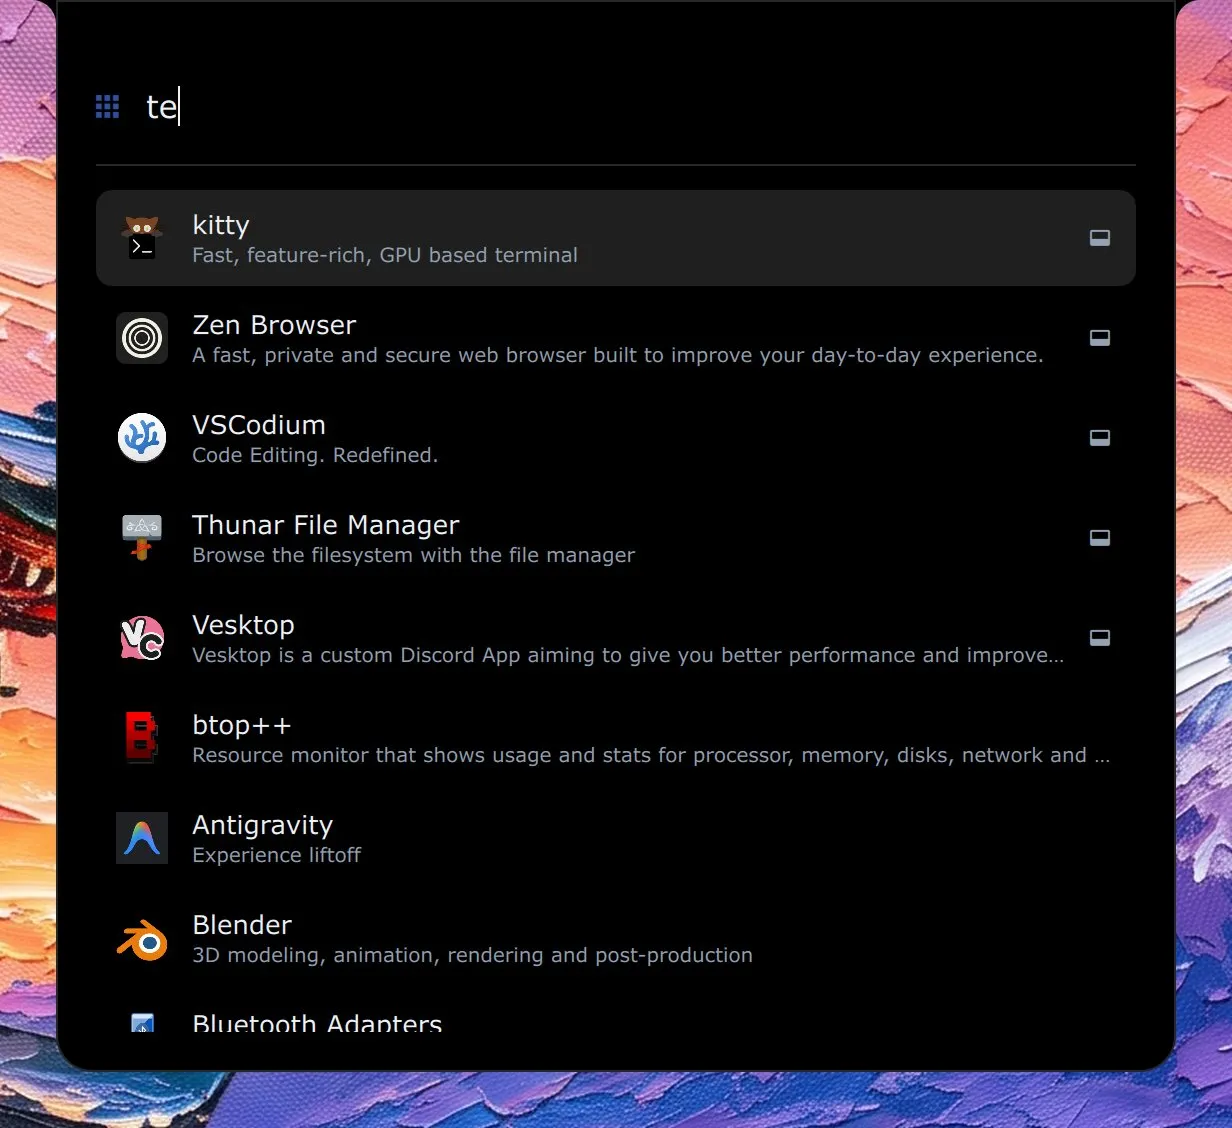
Task: Click the Zen Browser "A fast, private and secure" description
Action: pyautogui.click(x=618, y=355)
